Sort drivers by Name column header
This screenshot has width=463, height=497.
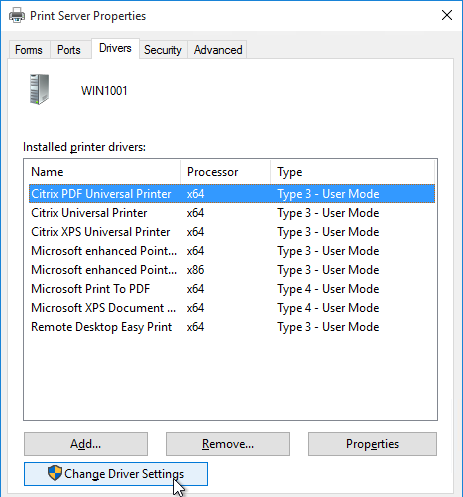102,172
